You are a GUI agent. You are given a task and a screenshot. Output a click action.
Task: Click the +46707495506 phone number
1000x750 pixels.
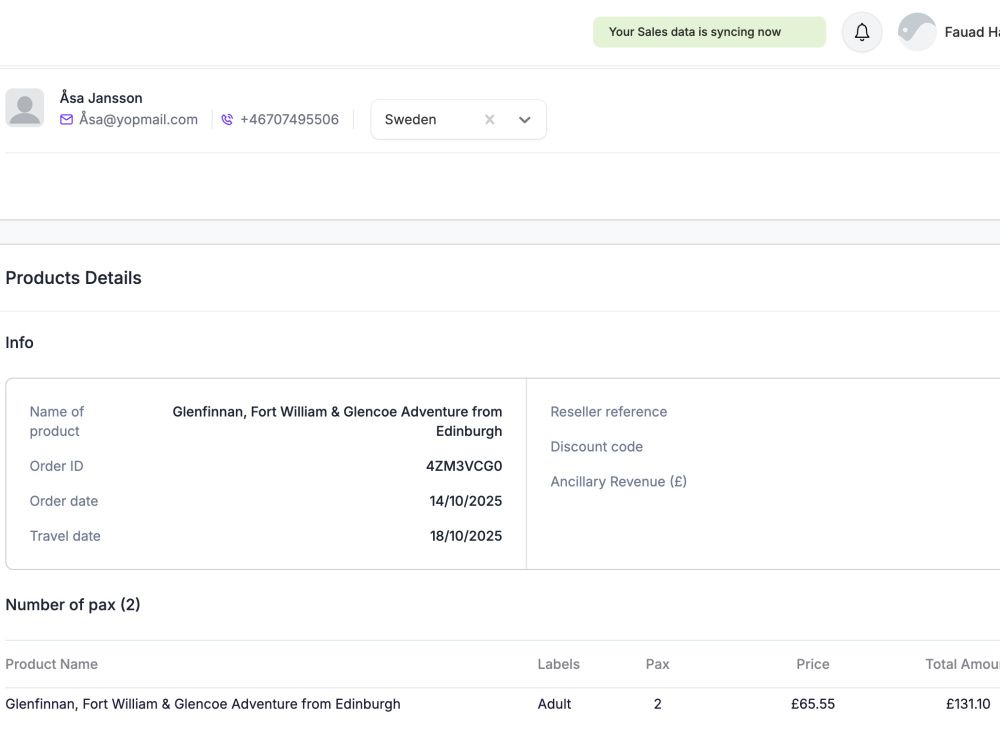coord(290,119)
